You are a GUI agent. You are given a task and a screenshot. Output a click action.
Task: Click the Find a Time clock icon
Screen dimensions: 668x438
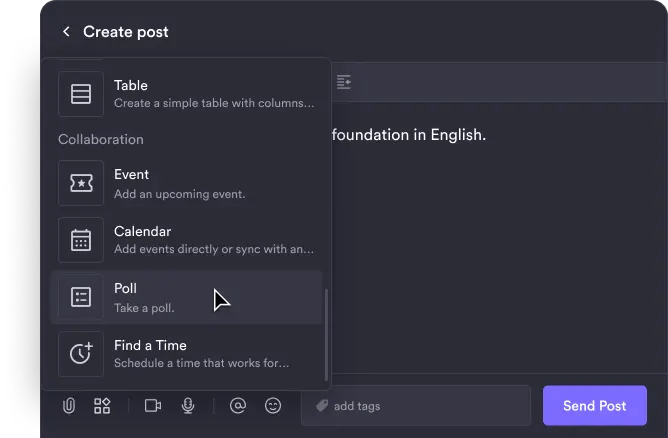click(81, 353)
